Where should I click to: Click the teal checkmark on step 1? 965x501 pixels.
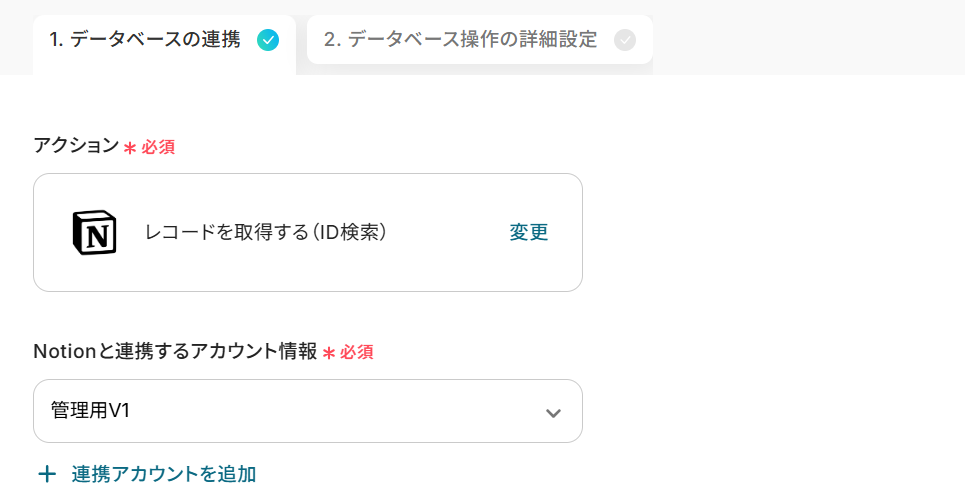[268, 40]
